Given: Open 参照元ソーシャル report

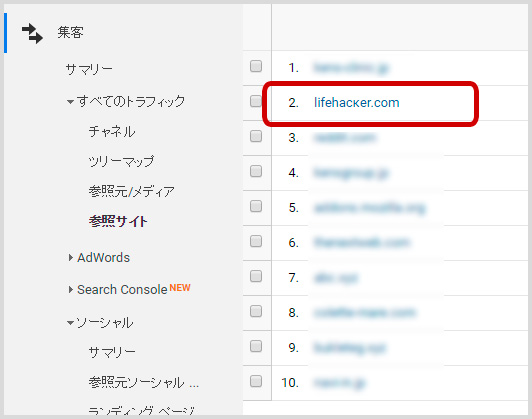Looking at the screenshot, I should [144, 382].
